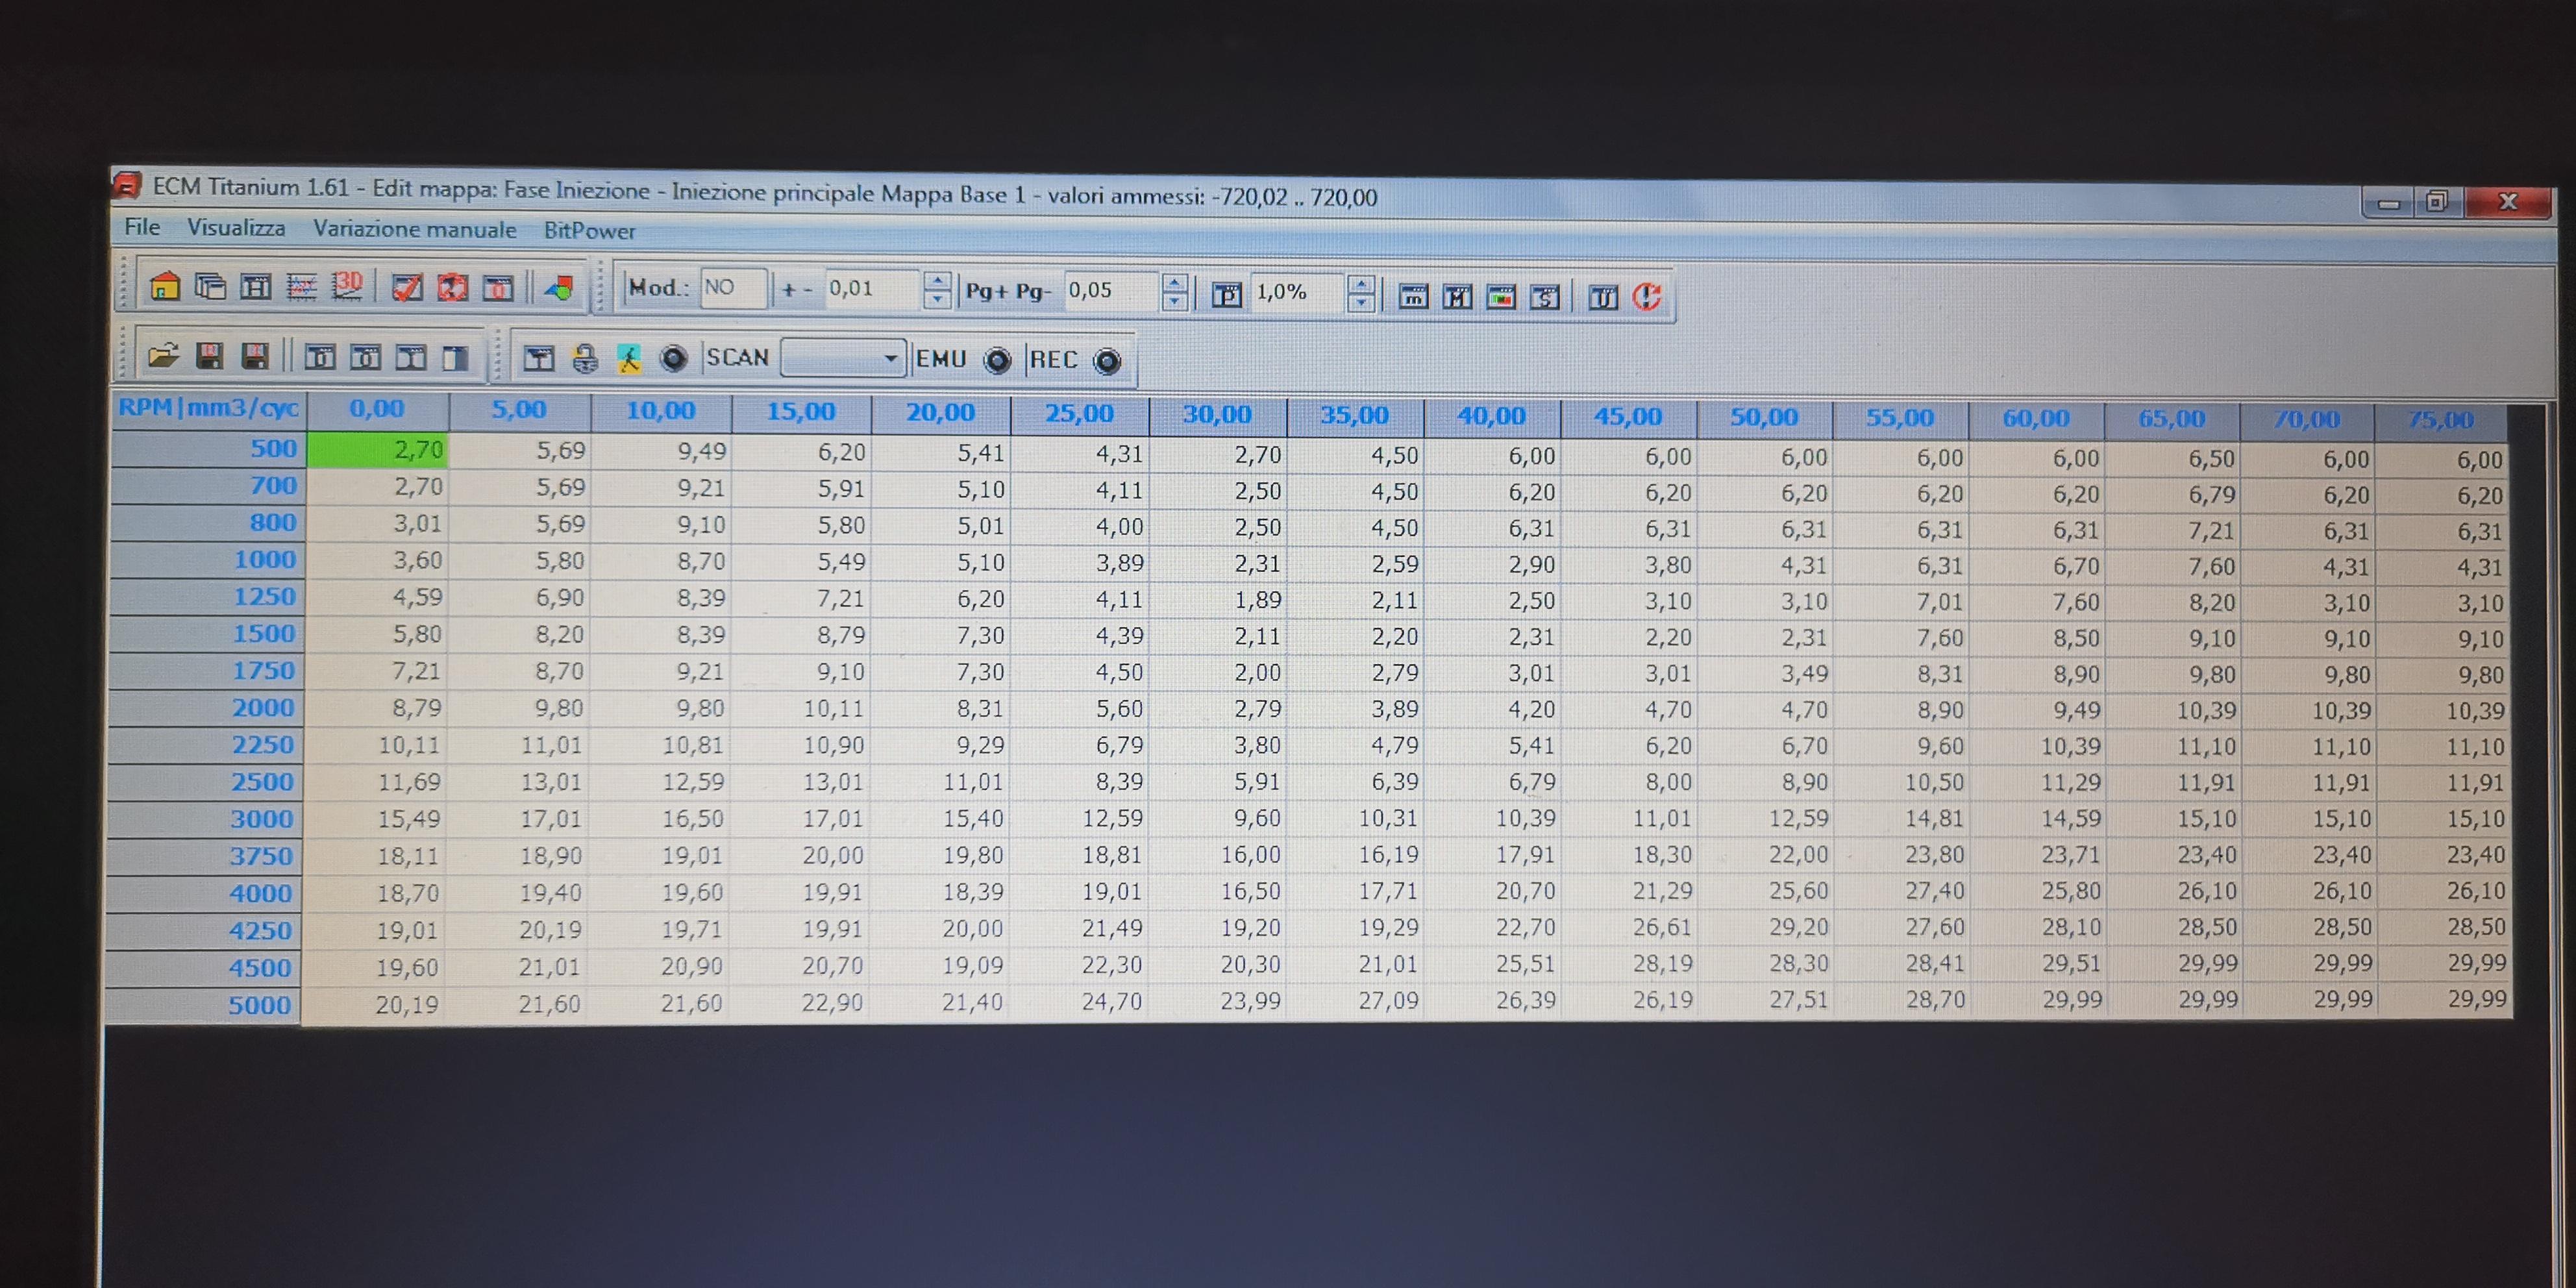This screenshot has height=1288, width=2576.
Task: Open the Variazione manuale menu
Action: (415, 229)
